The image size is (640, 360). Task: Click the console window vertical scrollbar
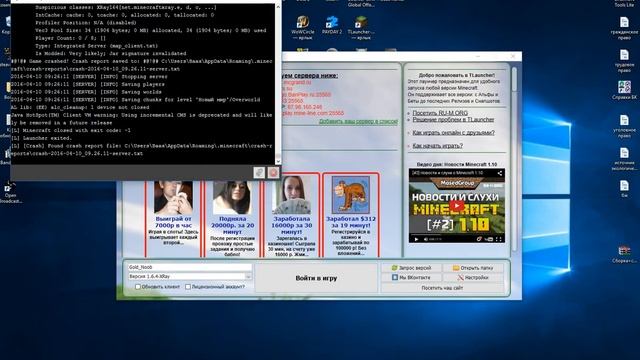click(x=278, y=84)
